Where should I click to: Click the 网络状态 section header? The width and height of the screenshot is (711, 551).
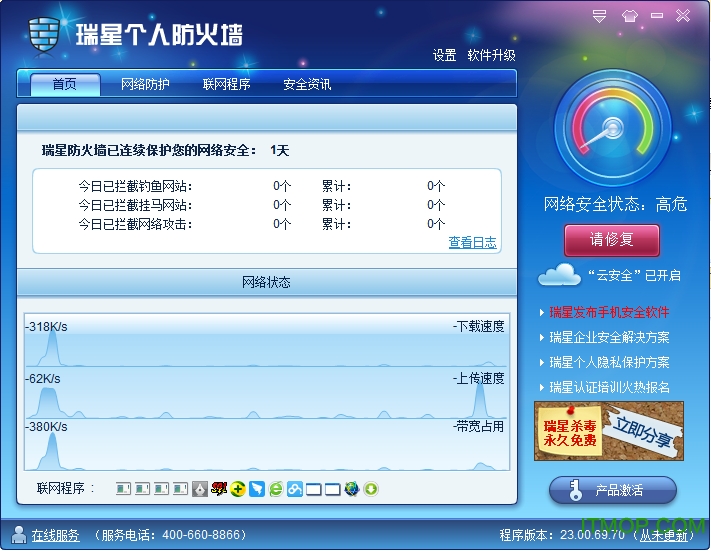[x=266, y=283]
